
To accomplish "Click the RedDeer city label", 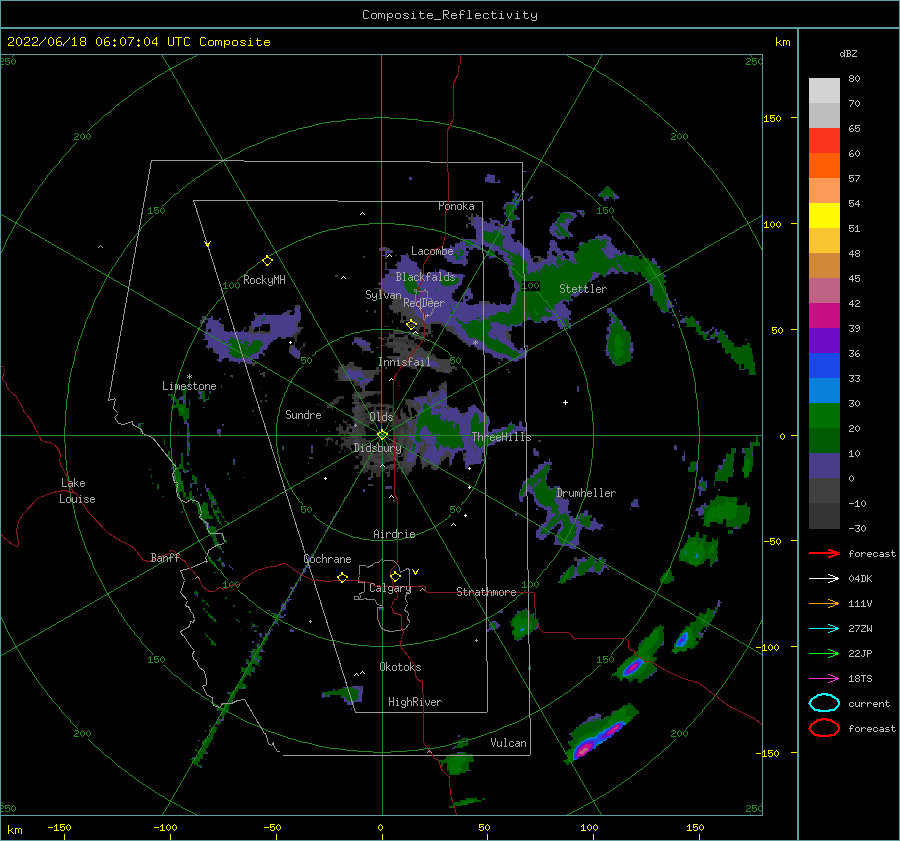I will [x=424, y=303].
